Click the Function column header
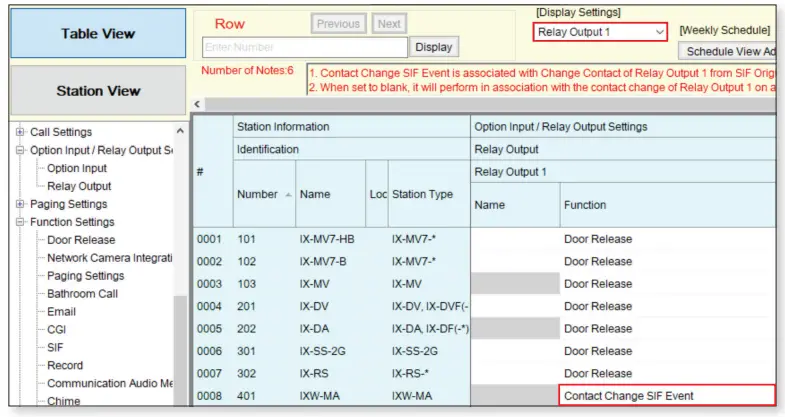 (668, 205)
